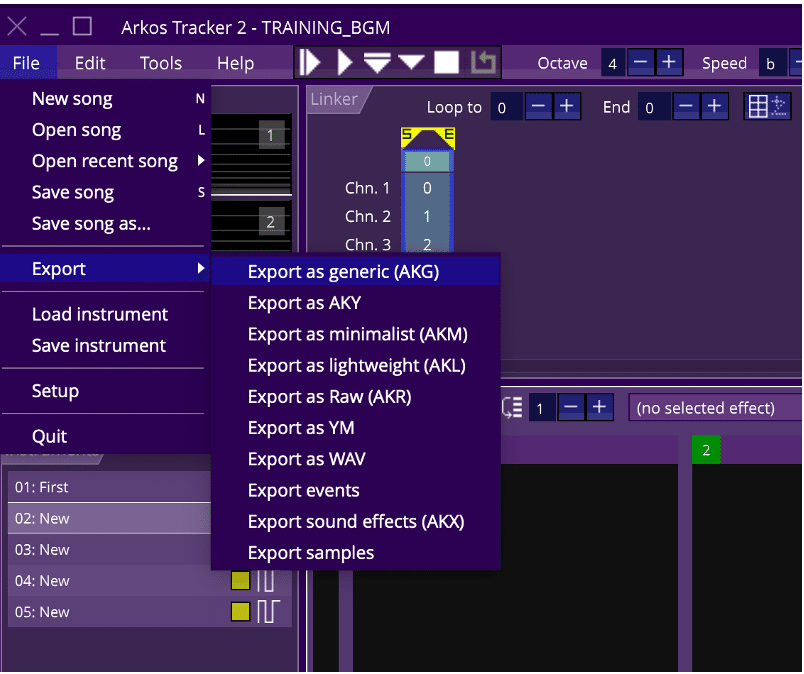The width and height of the screenshot is (804, 674).
Task: Decrease the Loop to value
Action: [x=538, y=106]
